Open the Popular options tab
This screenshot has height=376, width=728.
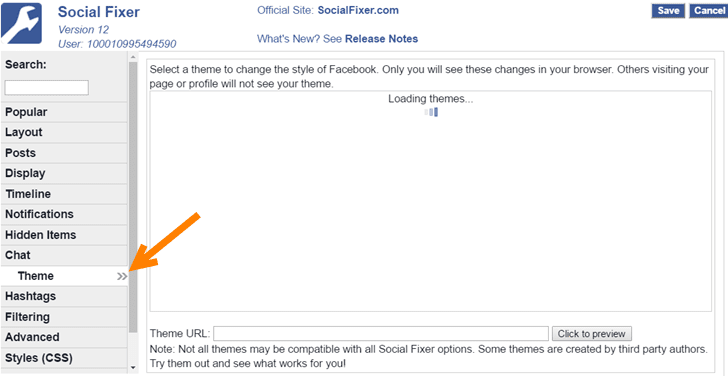[64, 112]
